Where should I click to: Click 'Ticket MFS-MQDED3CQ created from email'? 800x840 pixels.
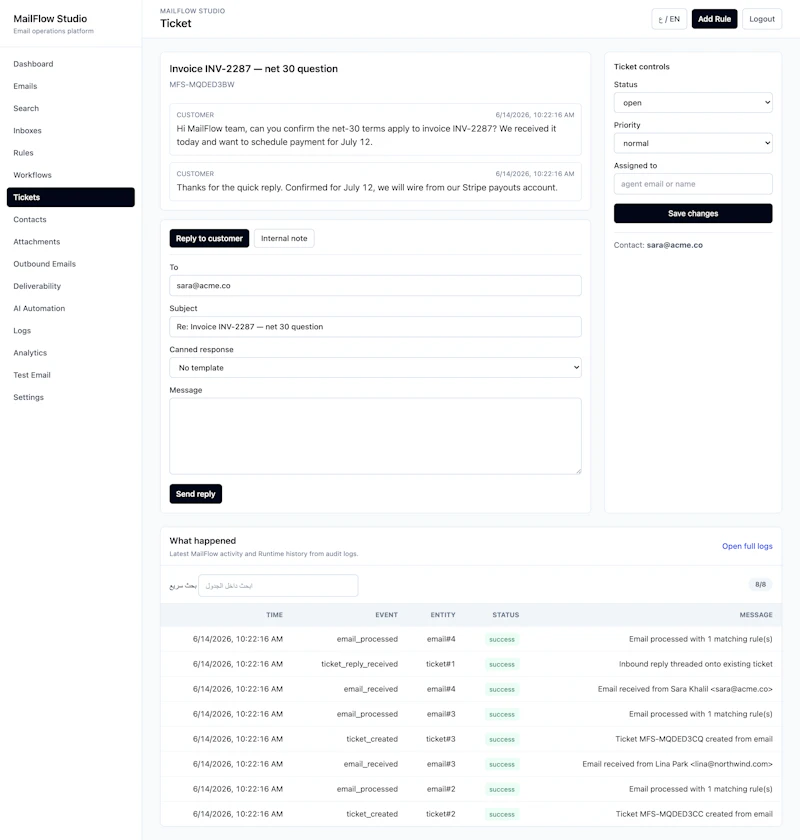pos(694,739)
